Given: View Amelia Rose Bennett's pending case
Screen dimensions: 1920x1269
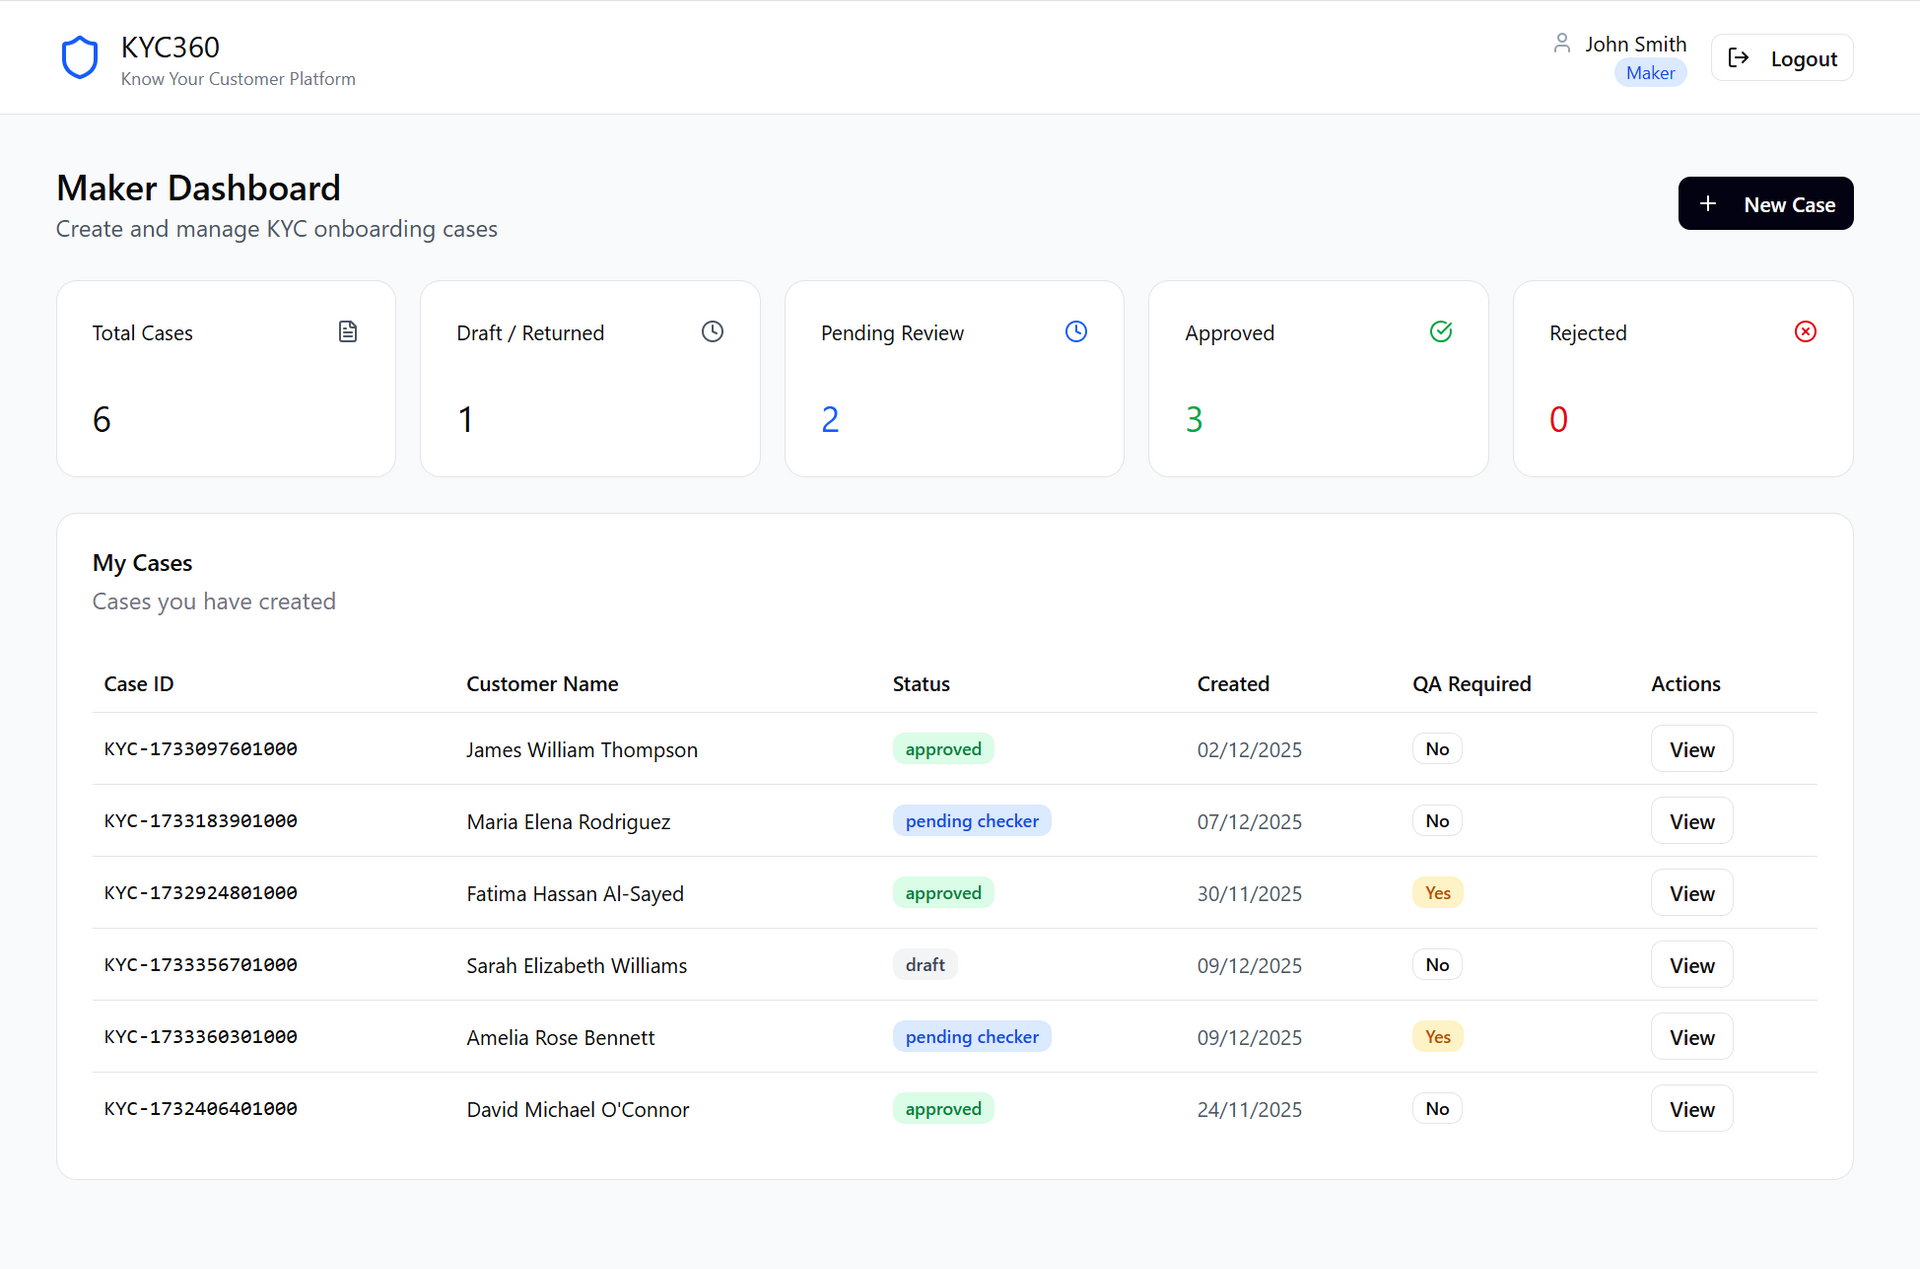Looking at the screenshot, I should [1691, 1037].
